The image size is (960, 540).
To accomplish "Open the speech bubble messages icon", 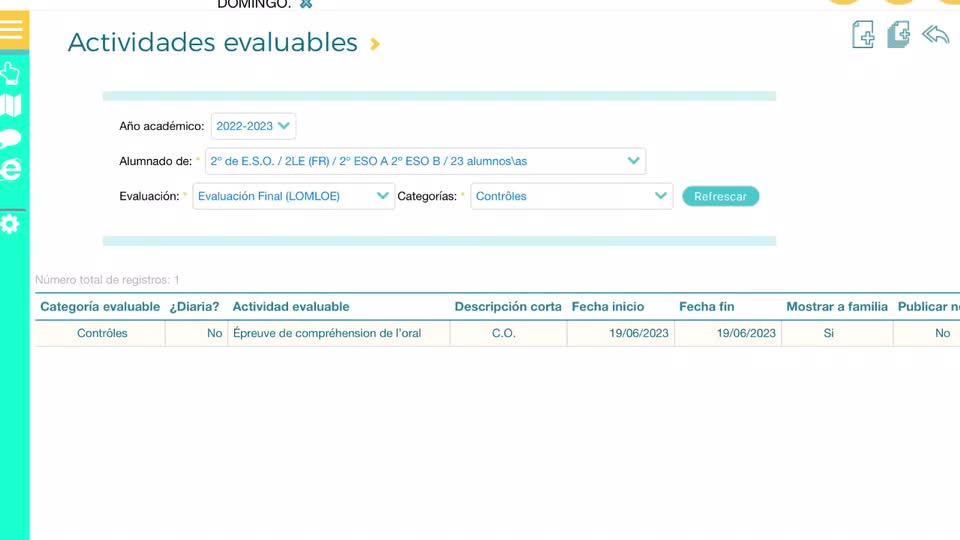I will pos(10,139).
